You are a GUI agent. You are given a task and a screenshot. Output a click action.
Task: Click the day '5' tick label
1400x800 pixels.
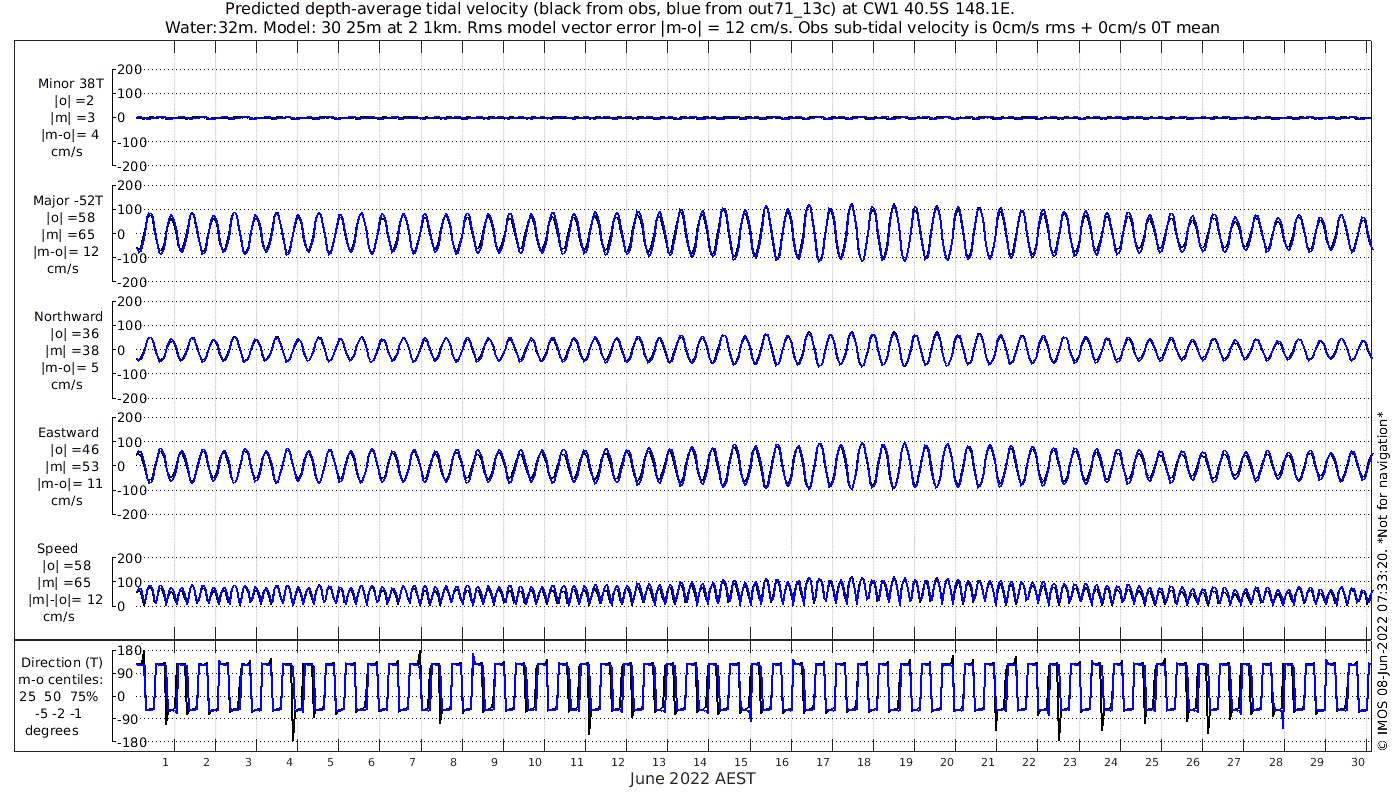[x=330, y=762]
